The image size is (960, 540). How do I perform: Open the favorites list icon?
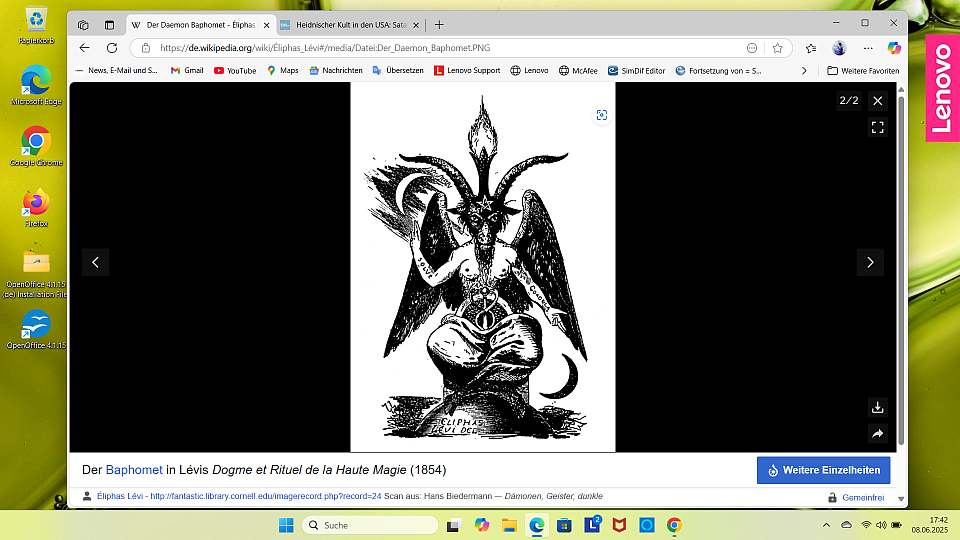click(x=811, y=48)
